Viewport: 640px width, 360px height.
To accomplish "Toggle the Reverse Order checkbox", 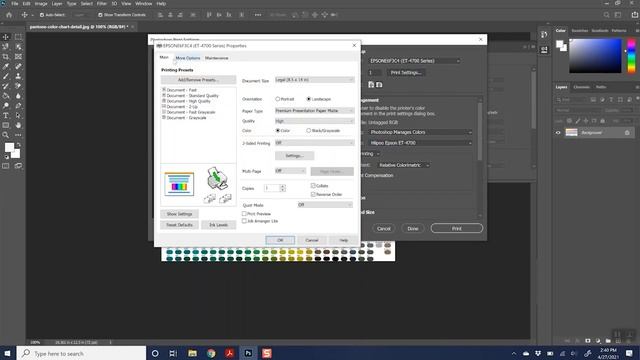I will coord(313,194).
